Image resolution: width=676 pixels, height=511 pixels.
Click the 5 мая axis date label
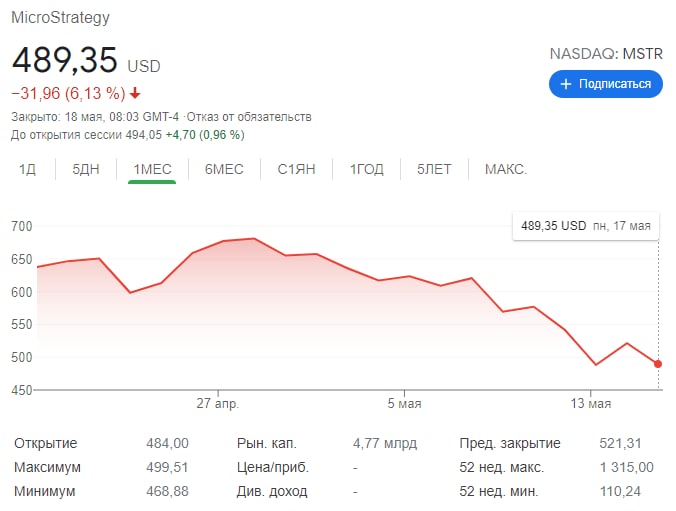pos(404,404)
